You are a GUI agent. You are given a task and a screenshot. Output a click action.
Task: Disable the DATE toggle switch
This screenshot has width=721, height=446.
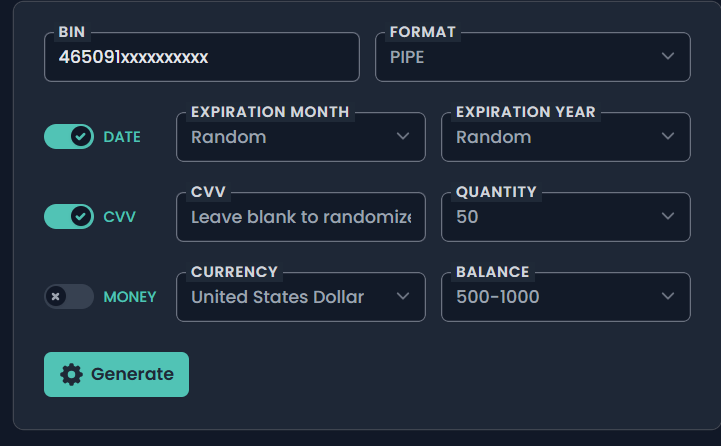68,137
